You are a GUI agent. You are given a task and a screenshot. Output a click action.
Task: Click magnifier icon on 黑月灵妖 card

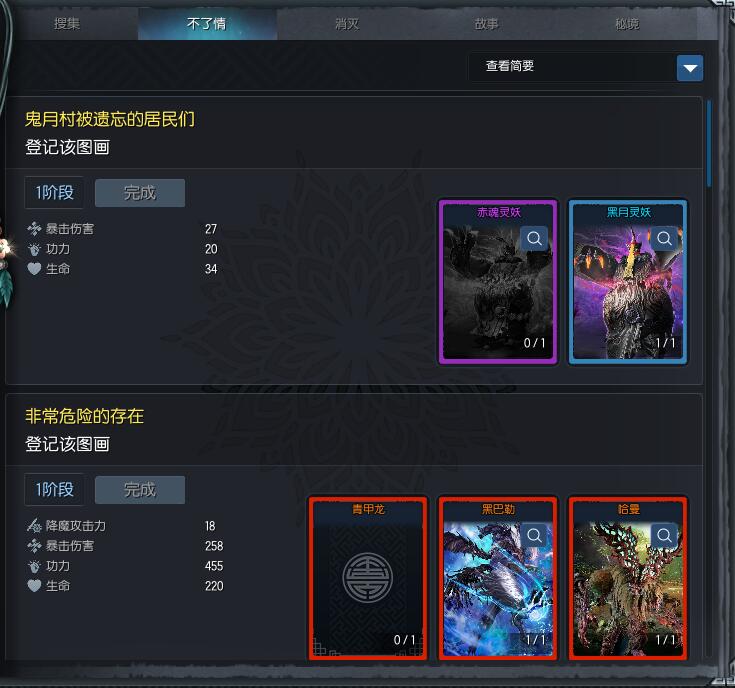pyautogui.click(x=664, y=239)
